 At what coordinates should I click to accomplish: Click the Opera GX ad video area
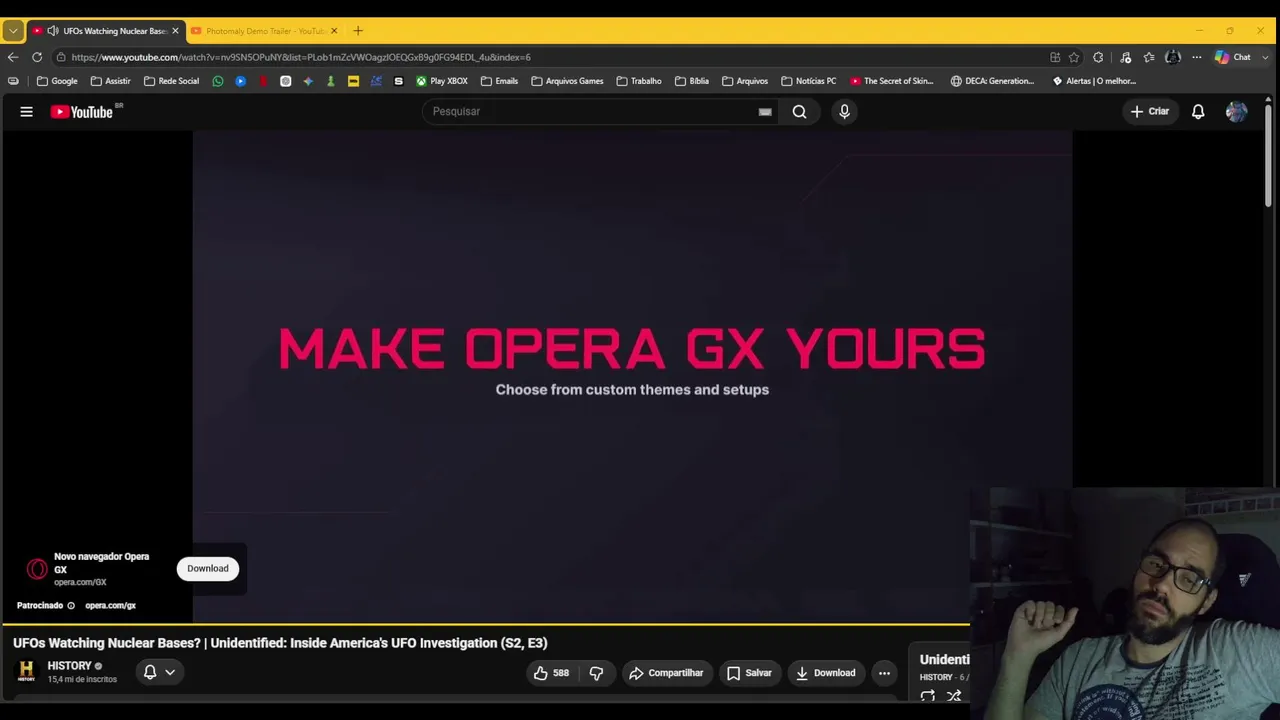[632, 378]
